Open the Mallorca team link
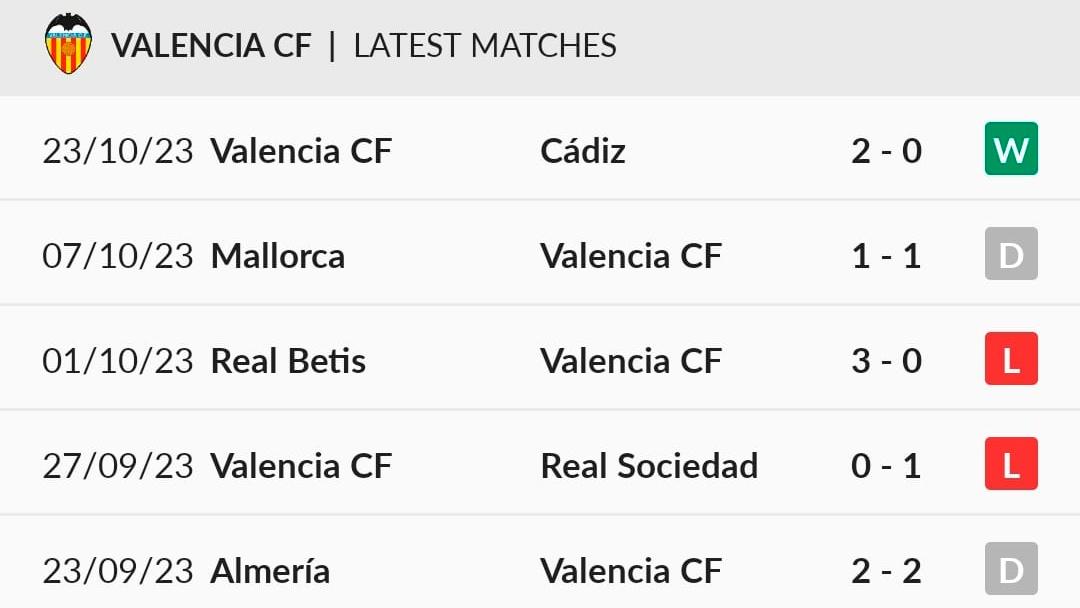 point(278,256)
